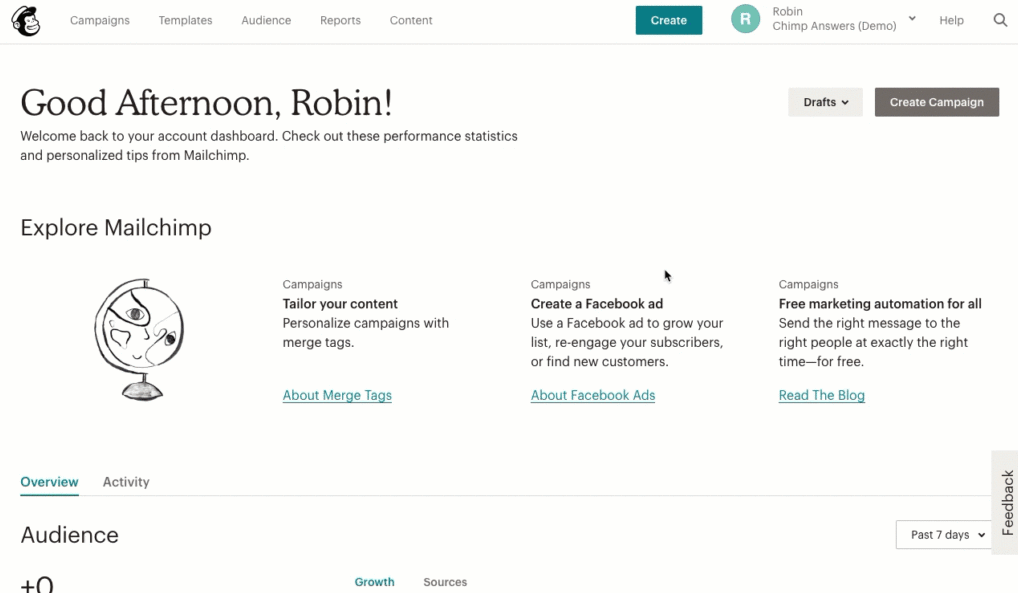Click the About Facebook Ads link
This screenshot has width=1018, height=593.
[592, 395]
